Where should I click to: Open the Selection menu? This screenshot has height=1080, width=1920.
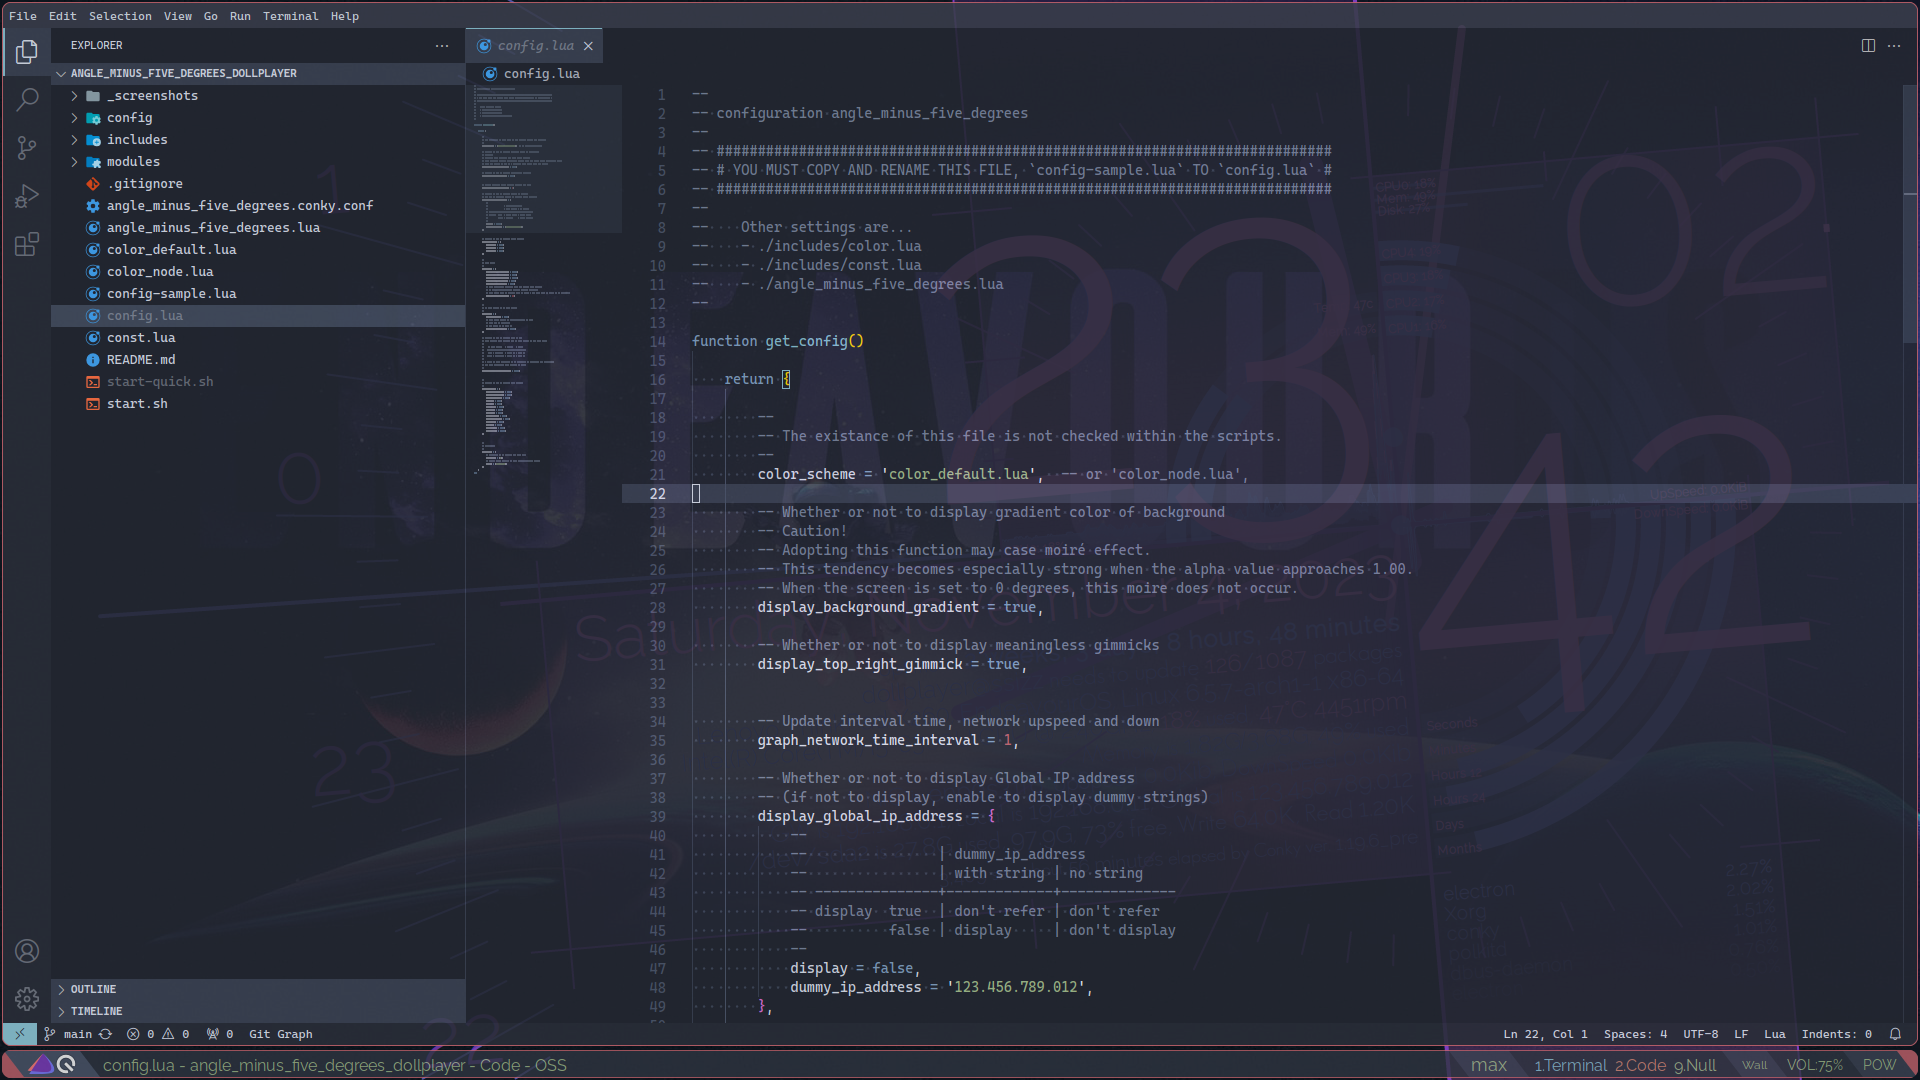[120, 16]
